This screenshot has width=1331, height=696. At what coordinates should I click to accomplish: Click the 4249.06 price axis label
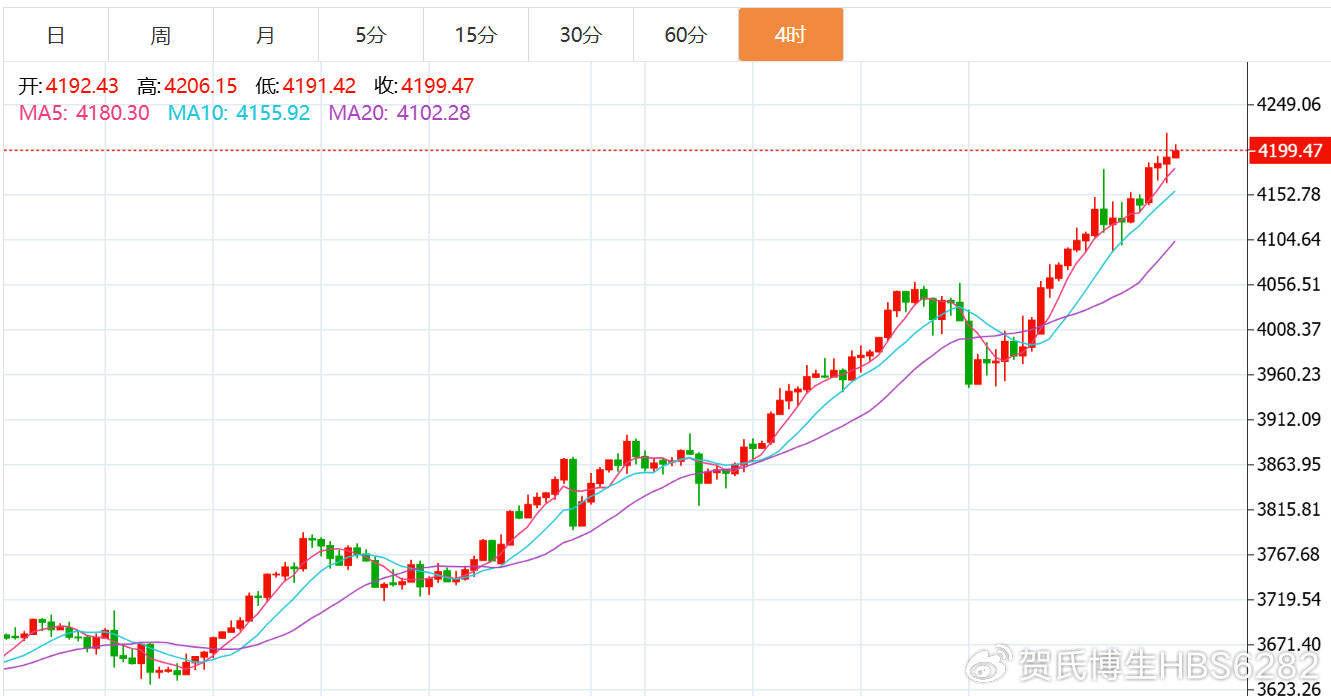coord(1289,104)
